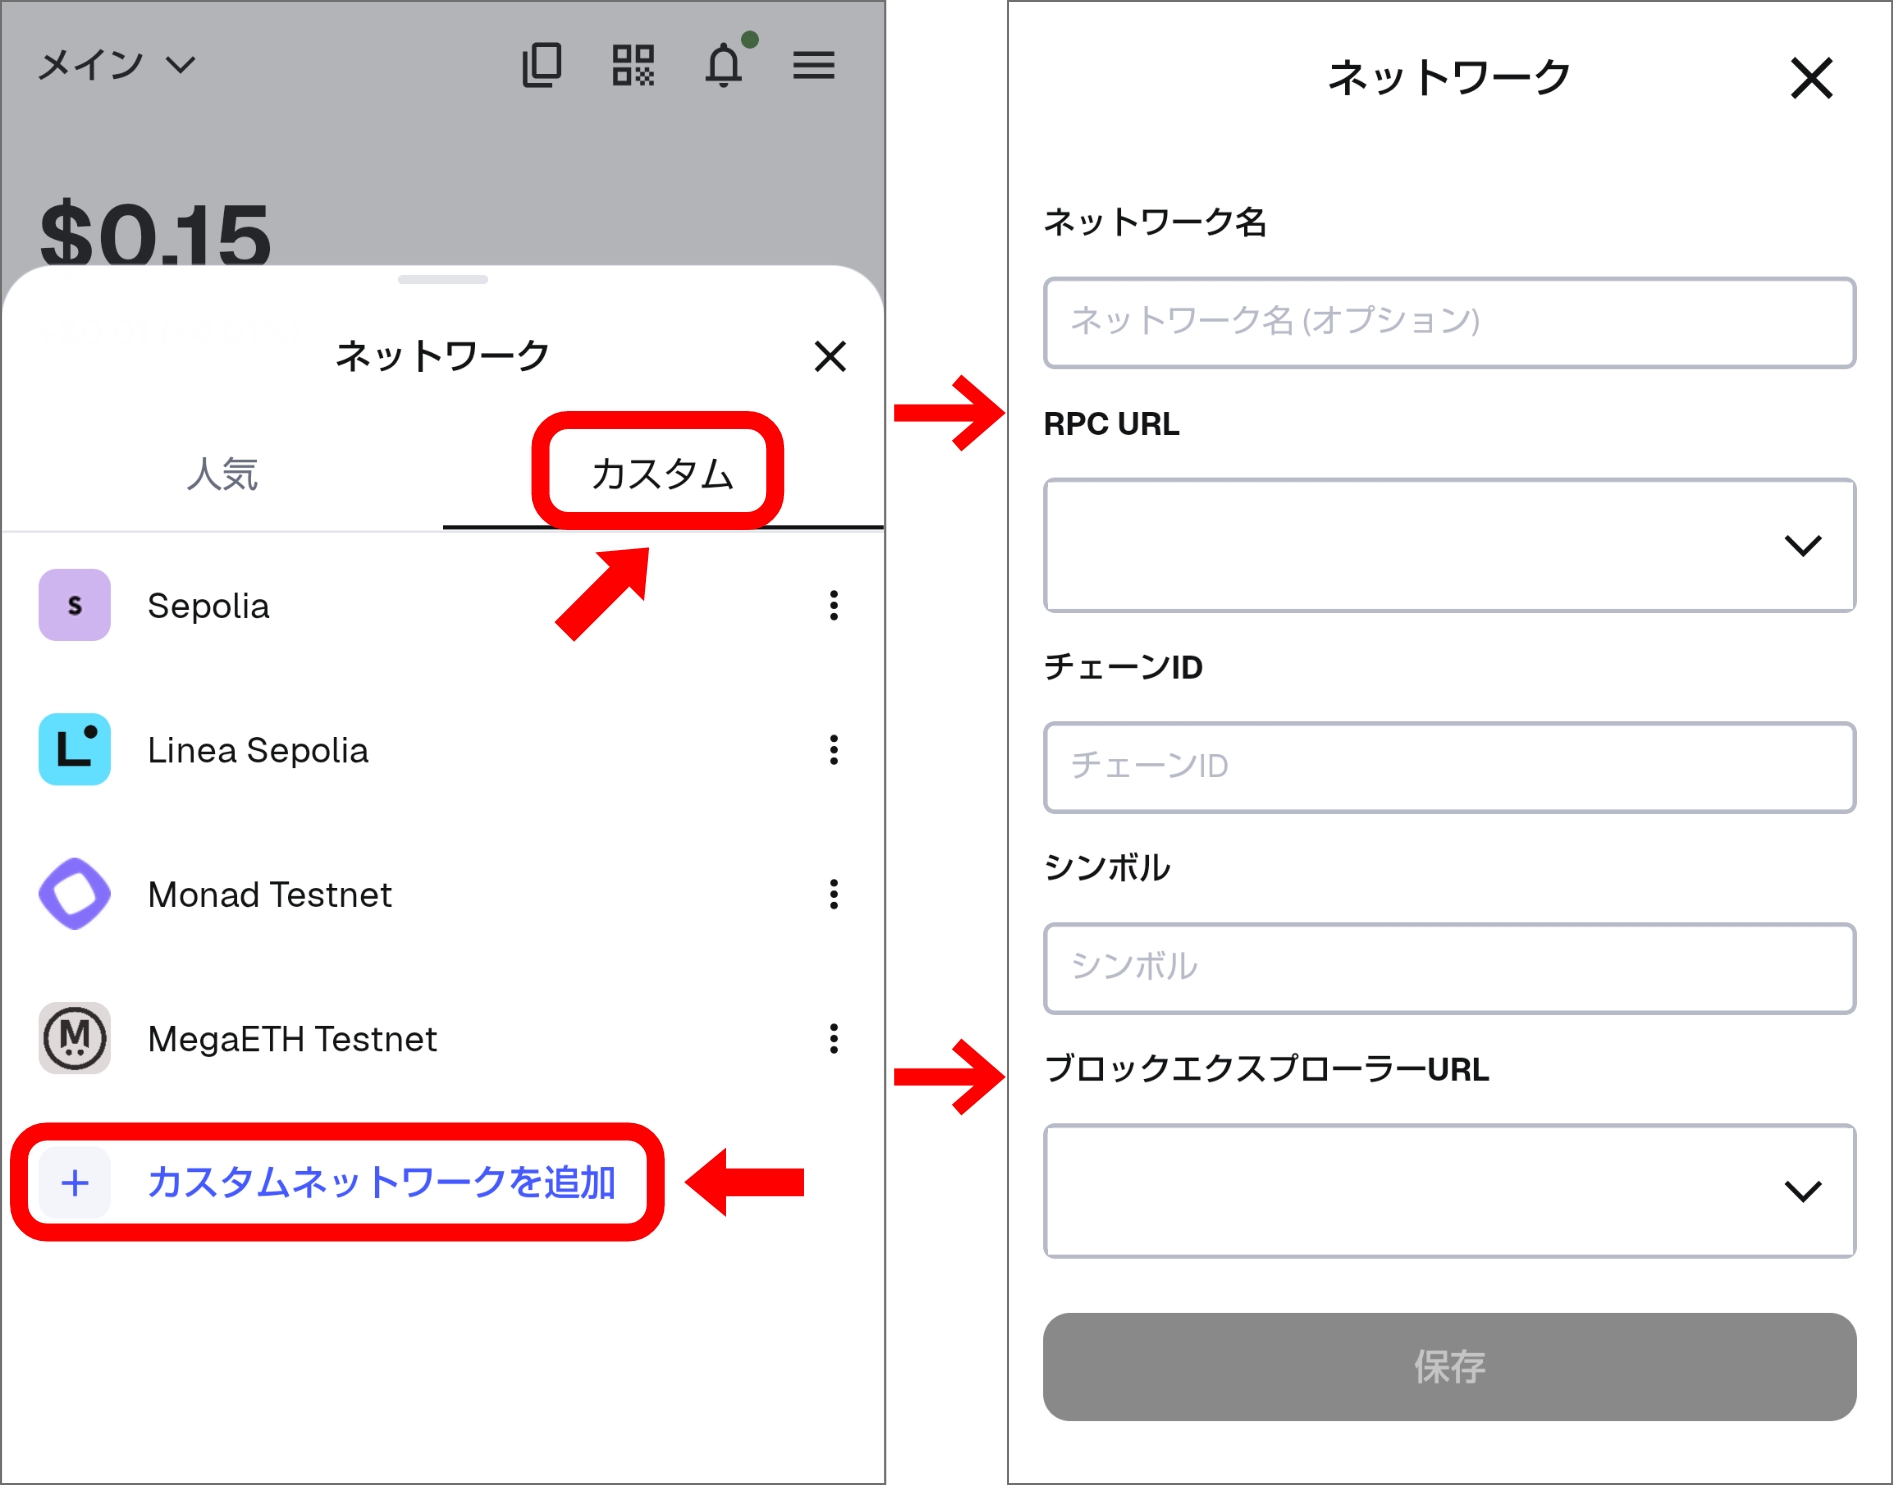Switch to the 人気 tab
The image size is (1894, 1485).
pyautogui.click(x=222, y=475)
